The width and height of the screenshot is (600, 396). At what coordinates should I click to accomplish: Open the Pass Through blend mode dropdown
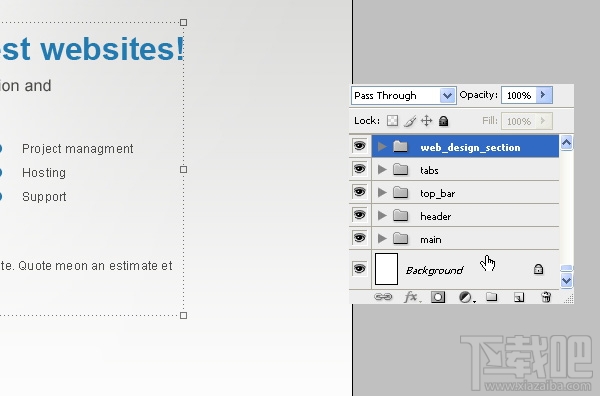[x=404, y=95]
